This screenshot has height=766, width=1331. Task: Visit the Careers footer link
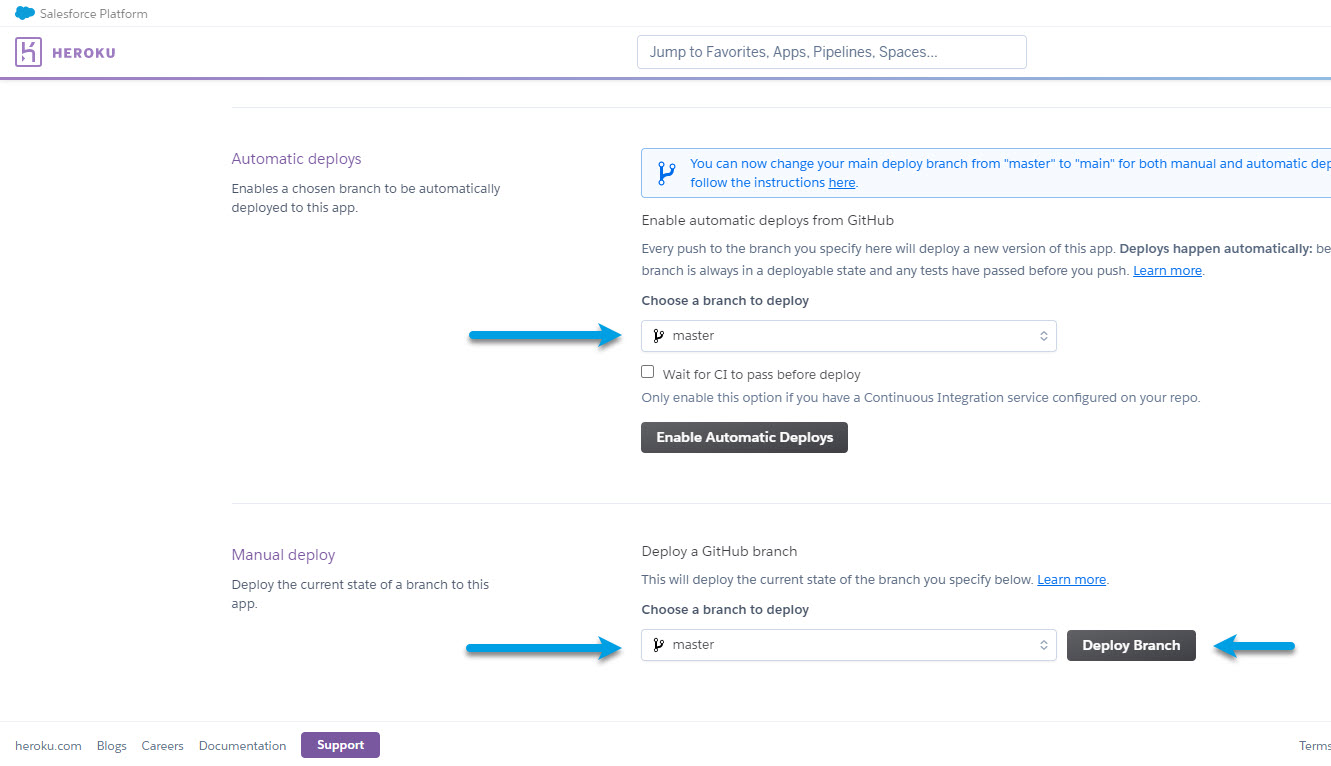(x=162, y=746)
